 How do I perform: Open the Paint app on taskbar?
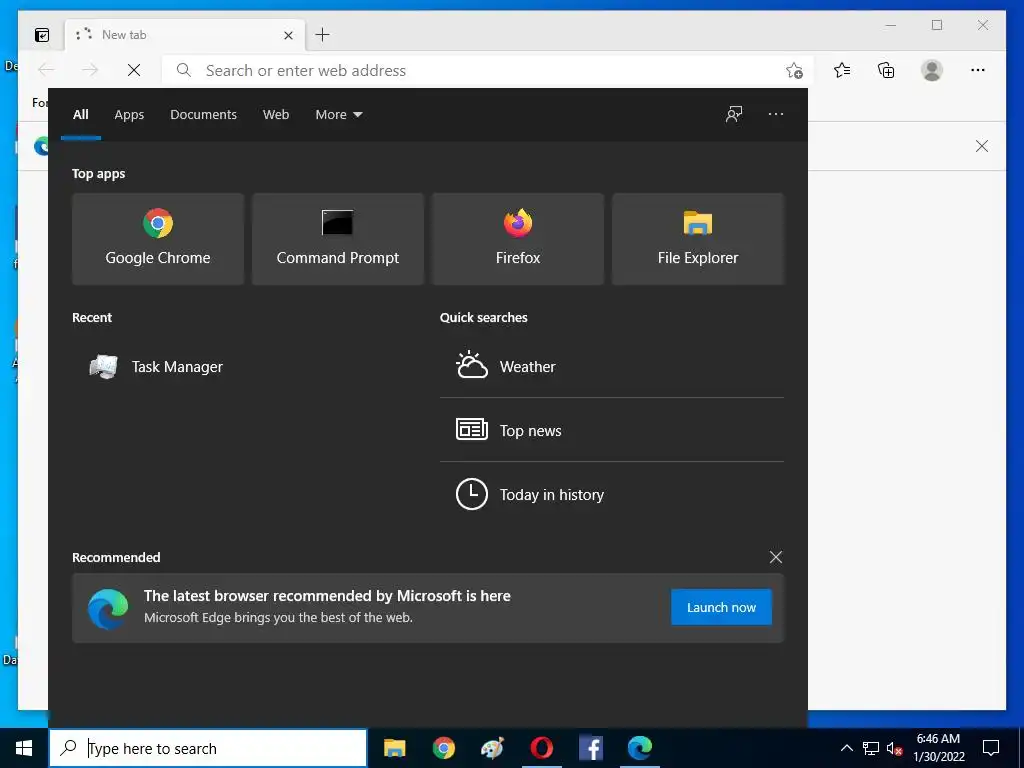[492, 748]
